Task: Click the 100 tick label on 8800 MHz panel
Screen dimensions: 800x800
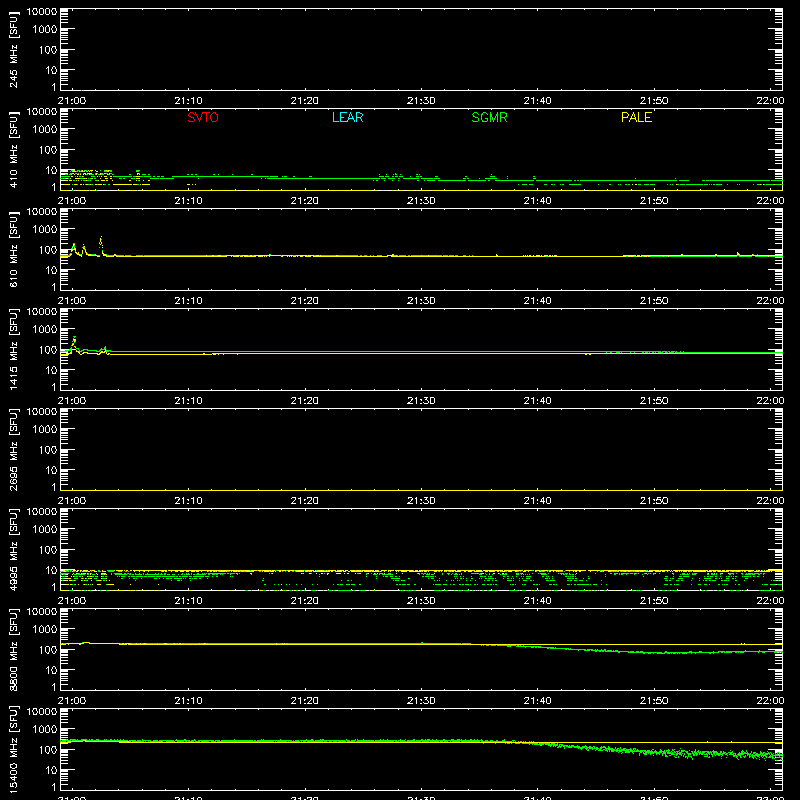Action: point(48,650)
